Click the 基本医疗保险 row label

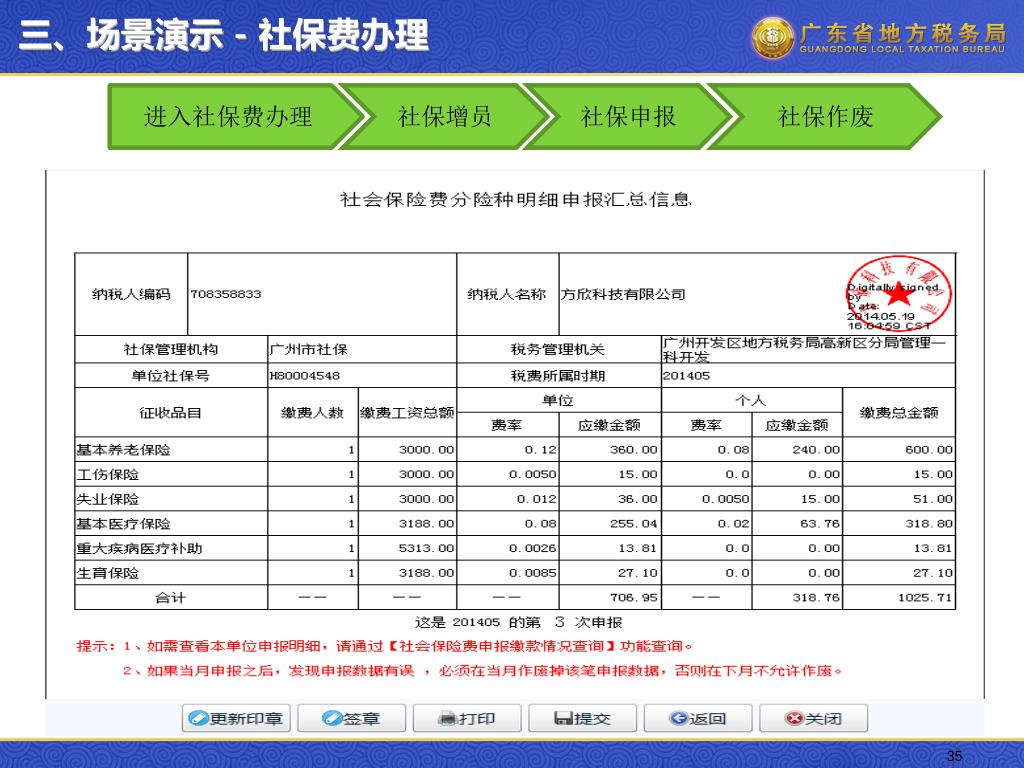coord(123,524)
